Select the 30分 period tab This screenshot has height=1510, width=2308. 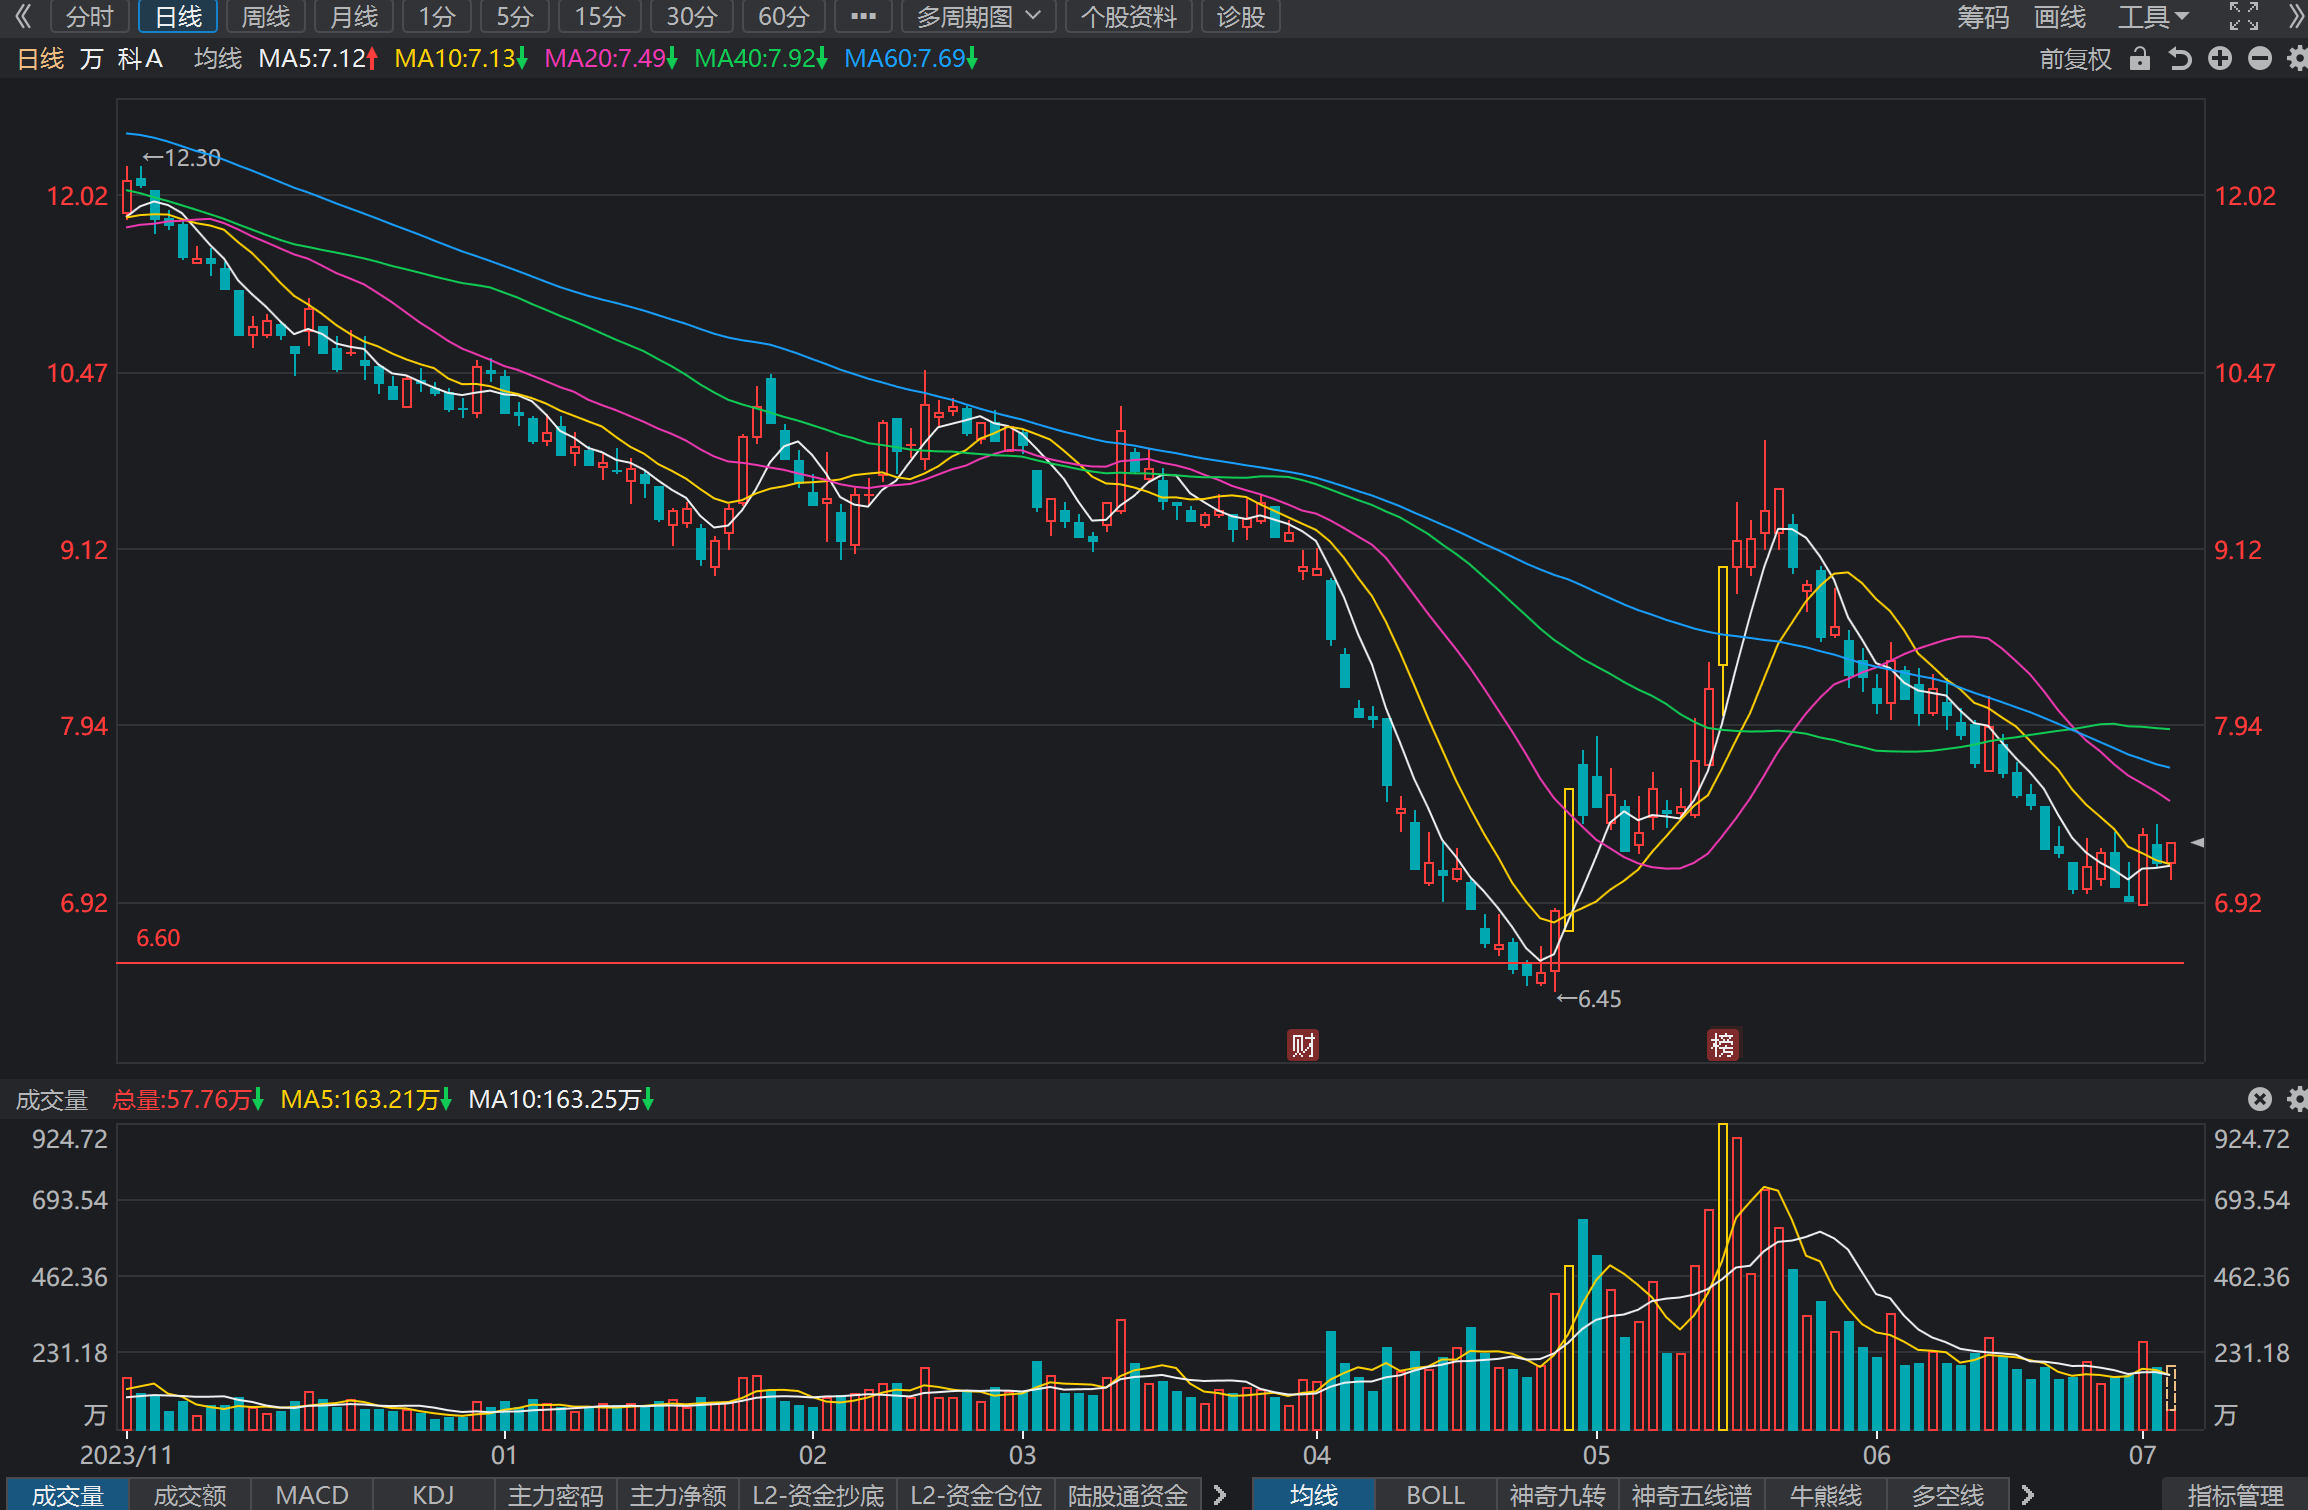(692, 16)
